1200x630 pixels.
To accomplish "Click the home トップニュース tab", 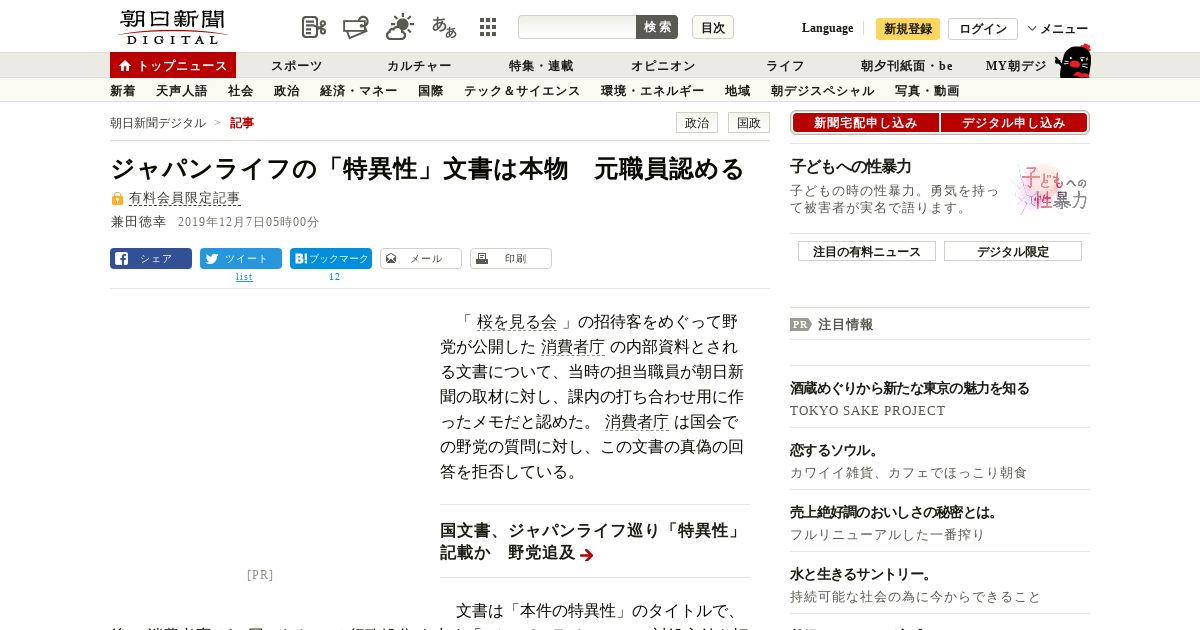I will point(173,65).
